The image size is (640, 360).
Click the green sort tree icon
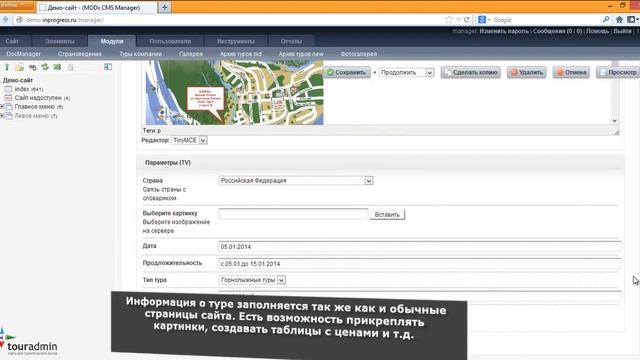click(57, 67)
